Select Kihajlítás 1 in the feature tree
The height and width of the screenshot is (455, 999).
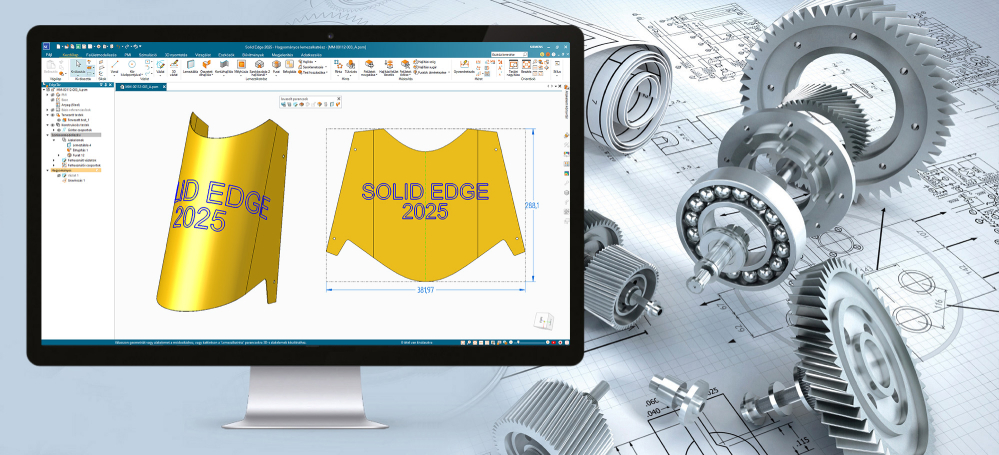click(x=80, y=150)
